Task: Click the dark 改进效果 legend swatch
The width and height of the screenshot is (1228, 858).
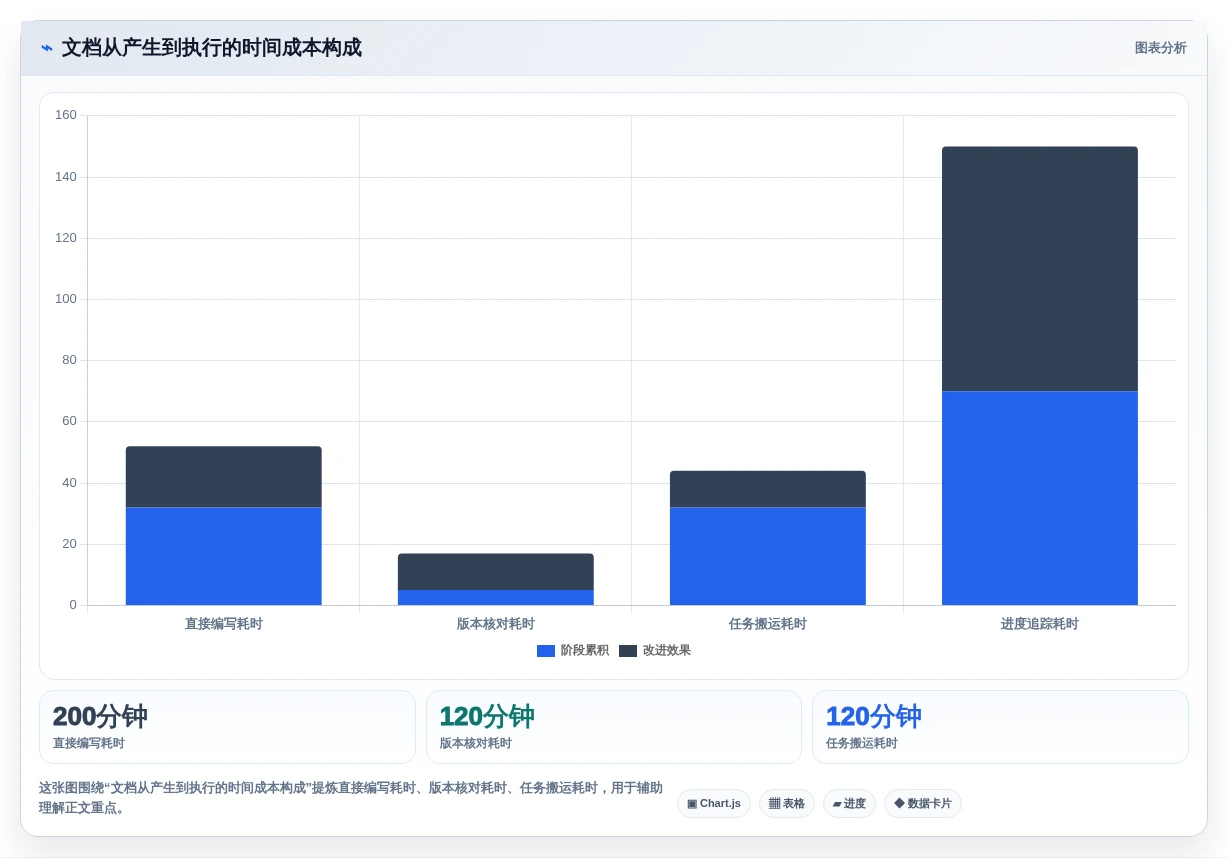Action: [628, 651]
